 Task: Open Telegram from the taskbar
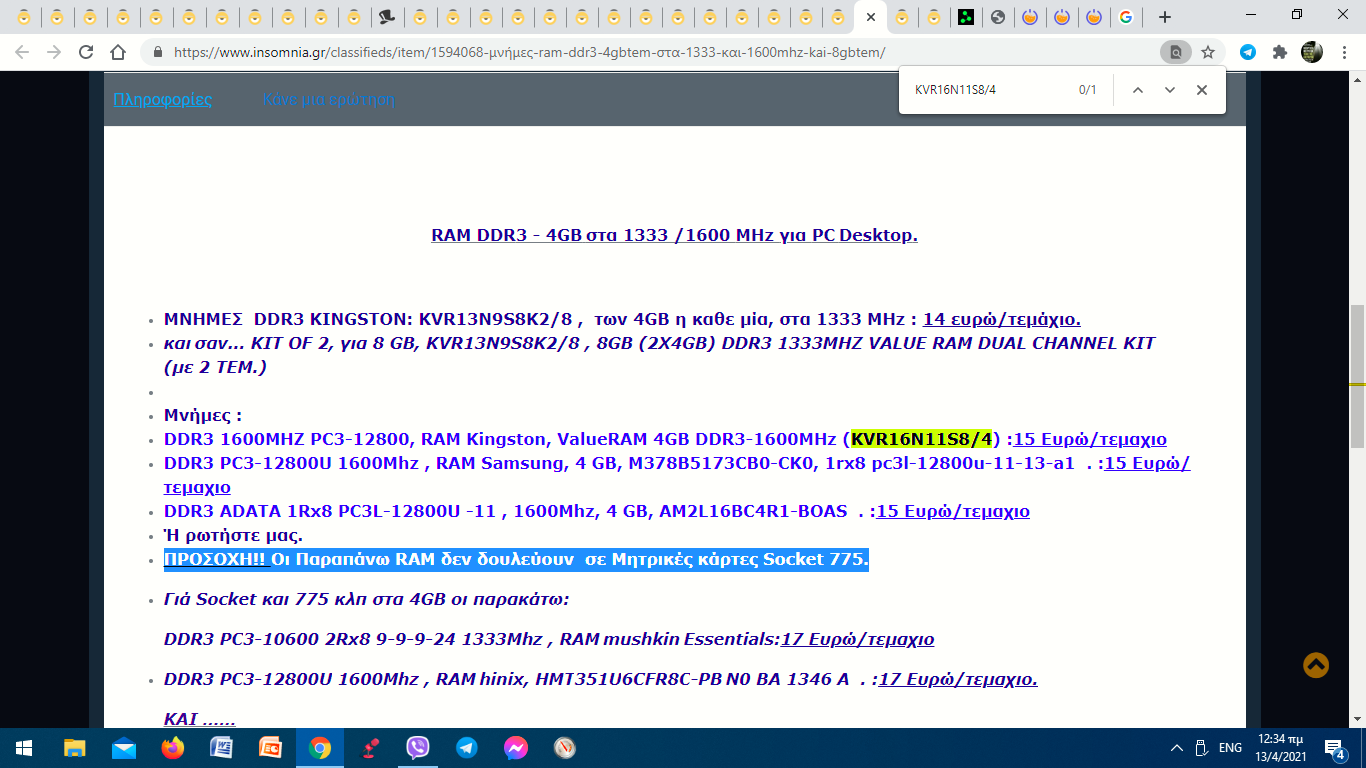click(x=467, y=748)
